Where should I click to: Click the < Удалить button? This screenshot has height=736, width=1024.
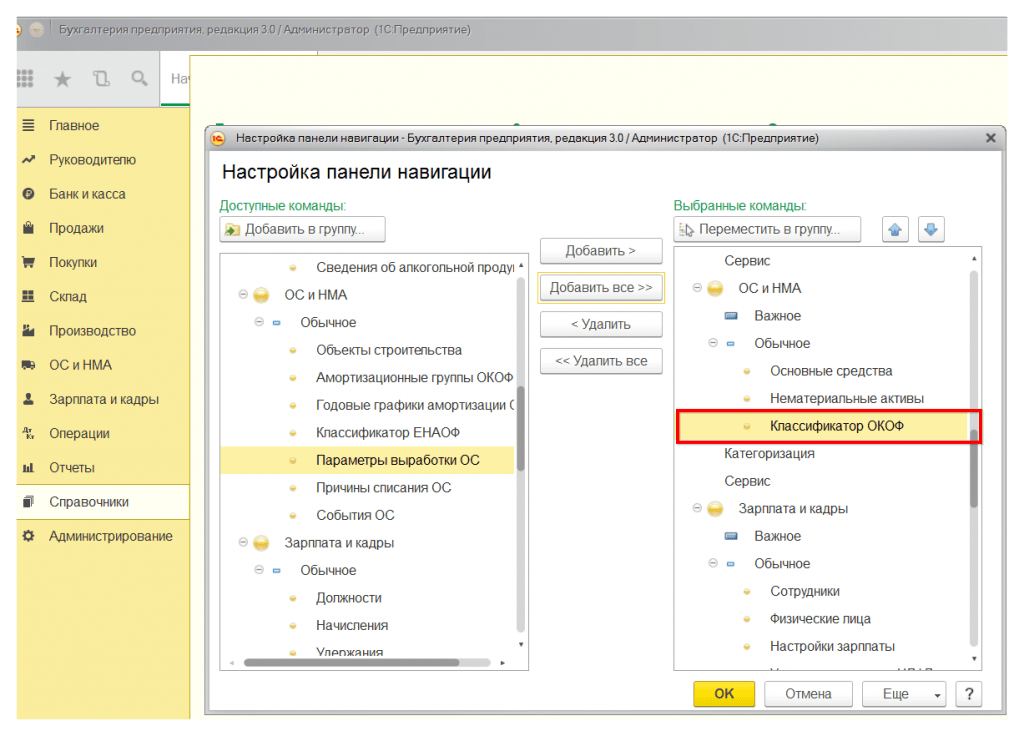click(x=601, y=325)
